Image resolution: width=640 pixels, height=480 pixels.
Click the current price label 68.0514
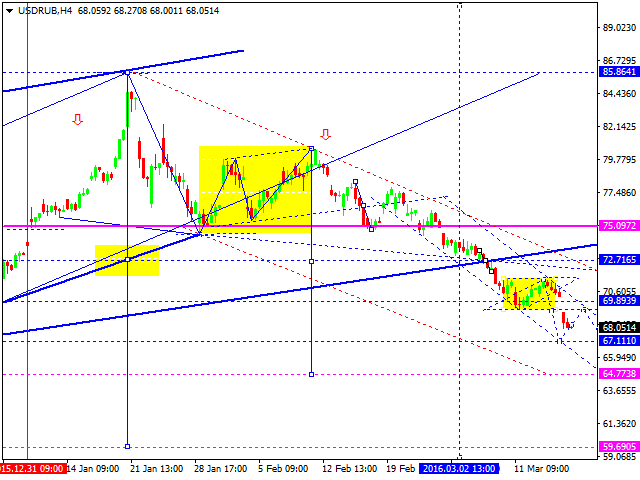tap(619, 327)
